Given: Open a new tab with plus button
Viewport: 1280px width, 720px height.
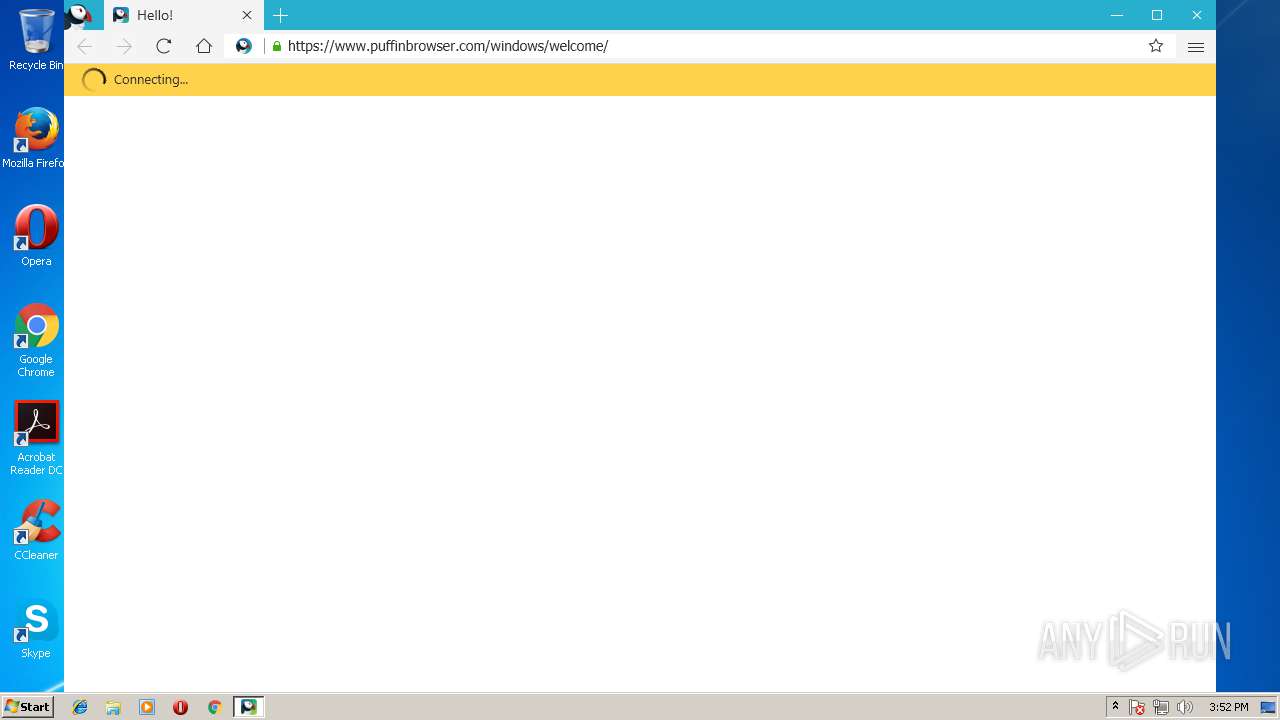Looking at the screenshot, I should coord(281,15).
